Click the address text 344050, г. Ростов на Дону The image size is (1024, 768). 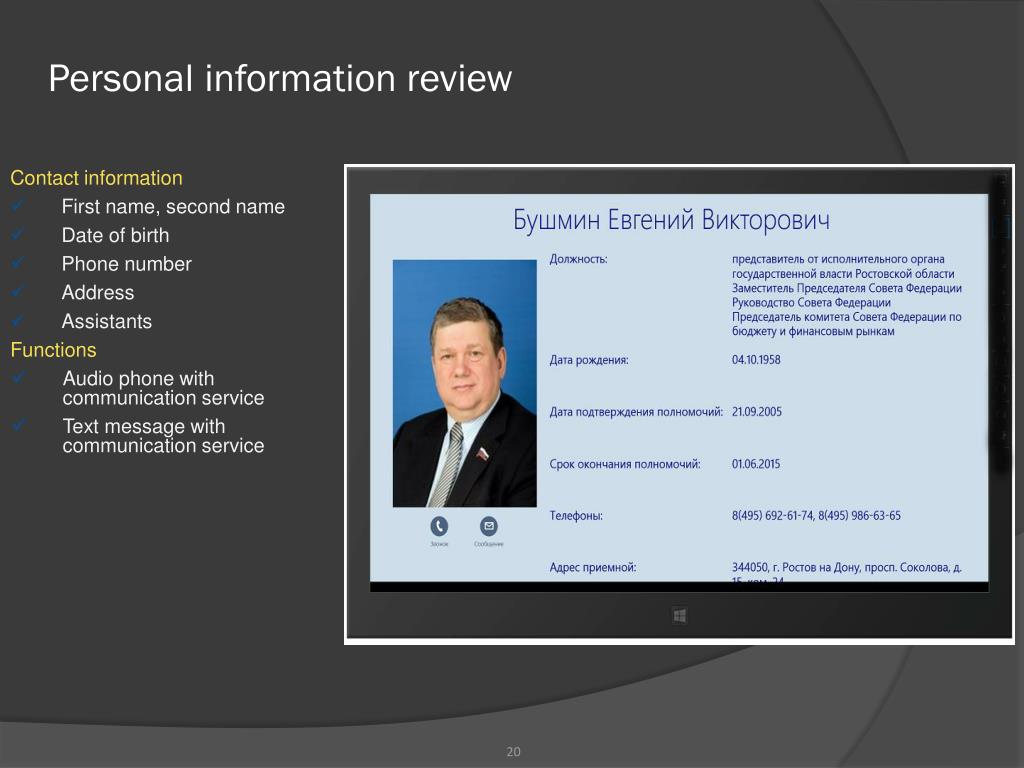(795, 568)
